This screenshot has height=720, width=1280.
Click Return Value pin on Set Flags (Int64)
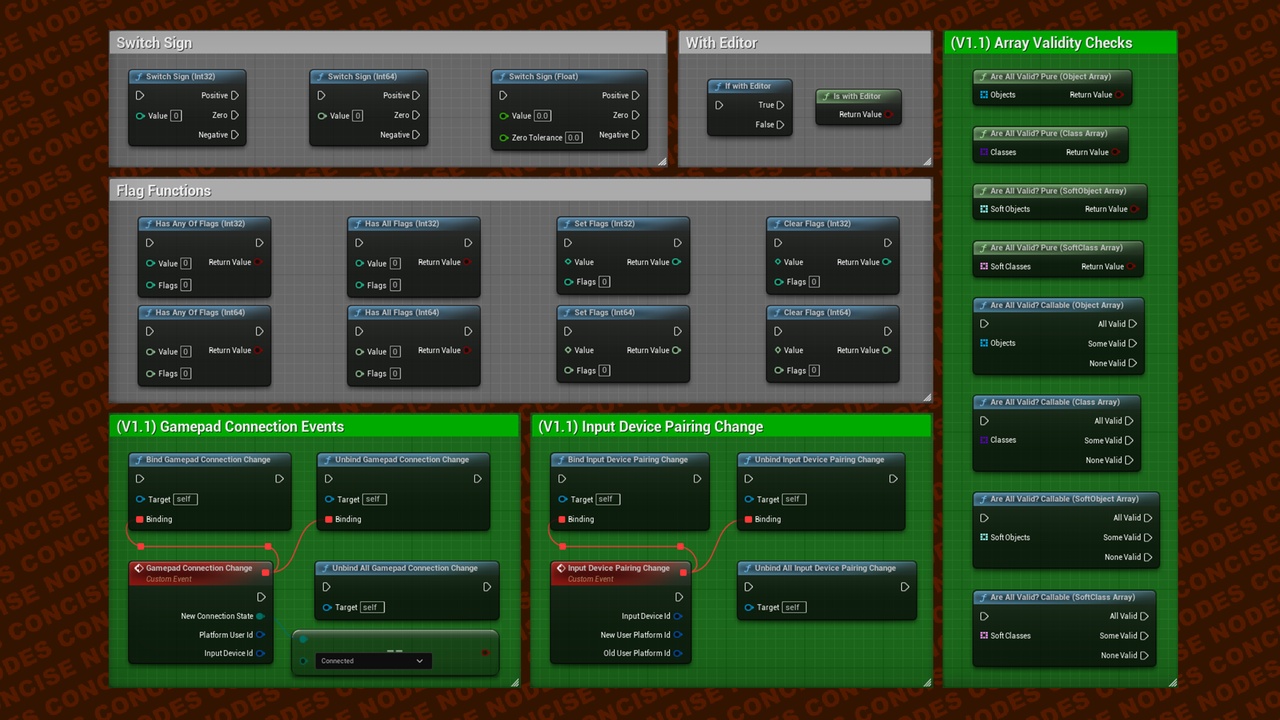(677, 350)
